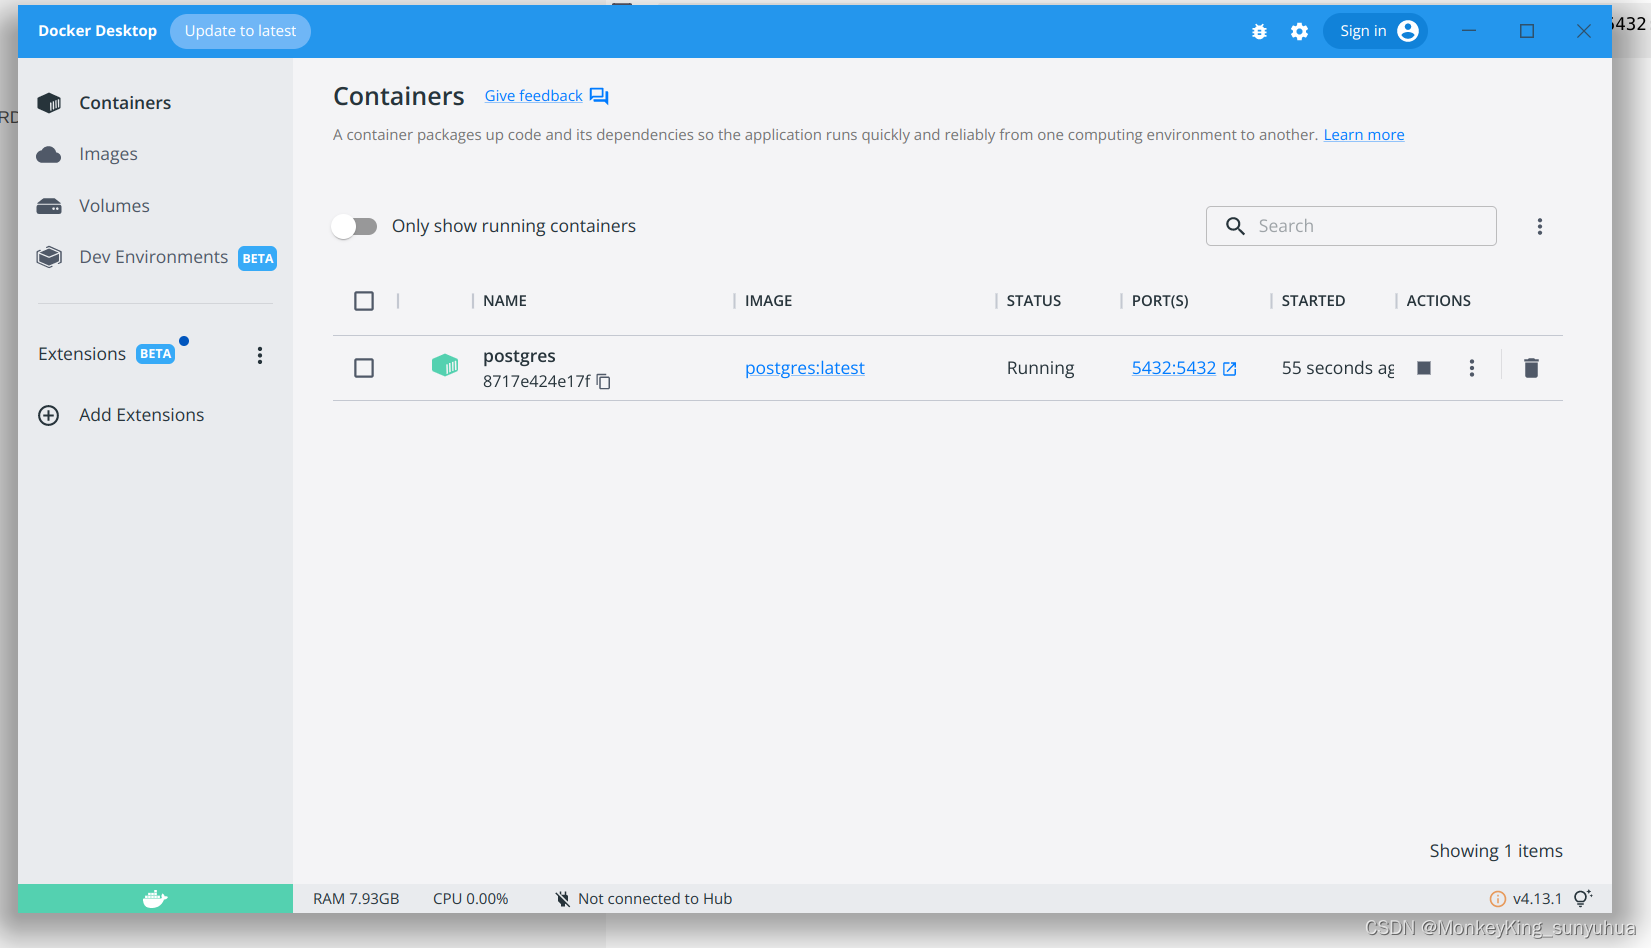Open postgres row more-actions menu
Screen dimensions: 1651x948
pyautogui.click(x=1472, y=368)
